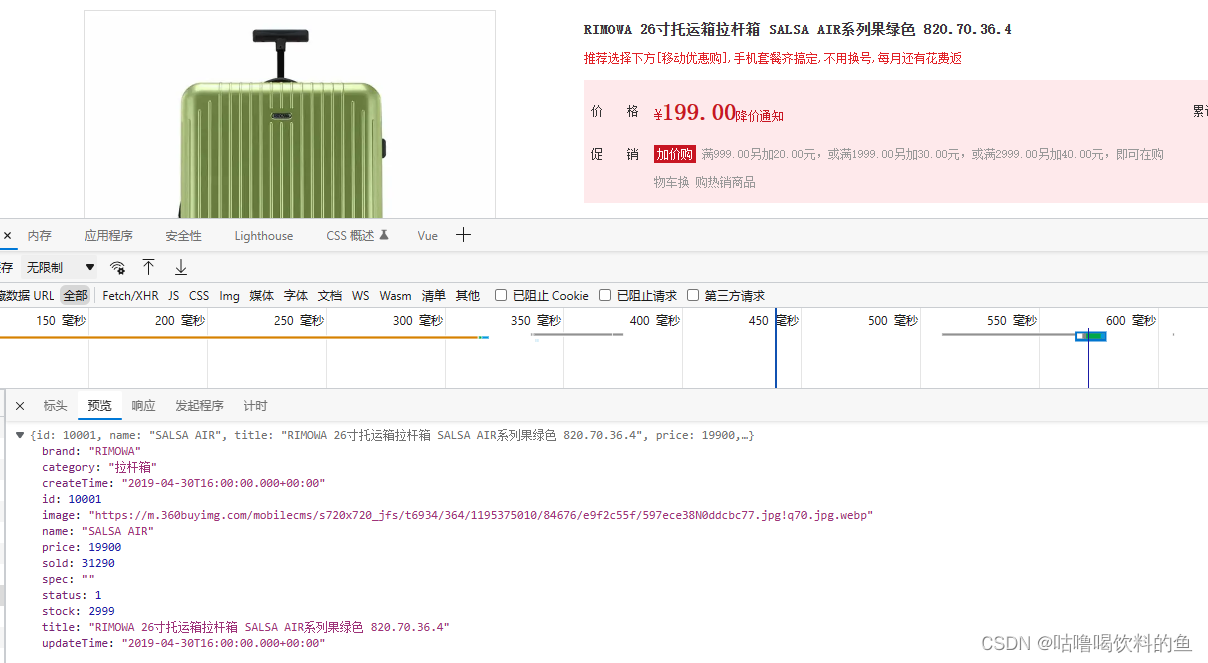The height and width of the screenshot is (663, 1208).
Task: Click the spec: "" JSON row
Action: (68, 579)
